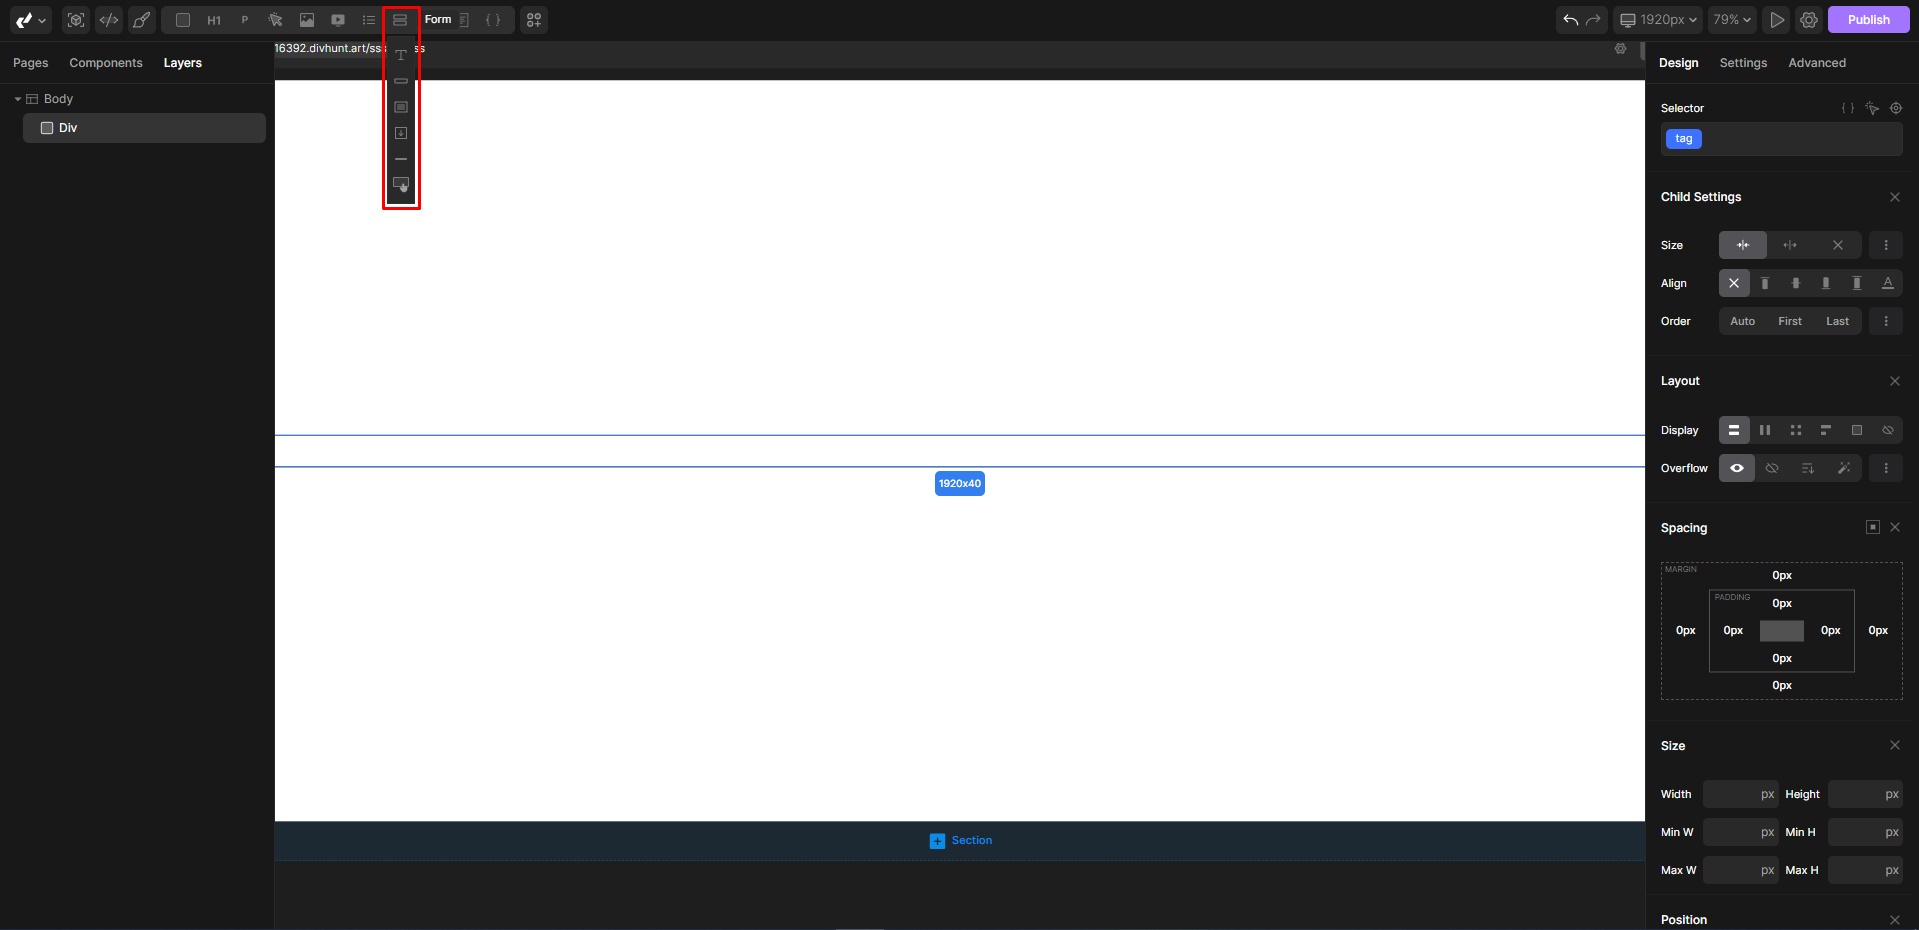Set Align to align top
This screenshot has height=930, width=1919.
pos(1765,283)
